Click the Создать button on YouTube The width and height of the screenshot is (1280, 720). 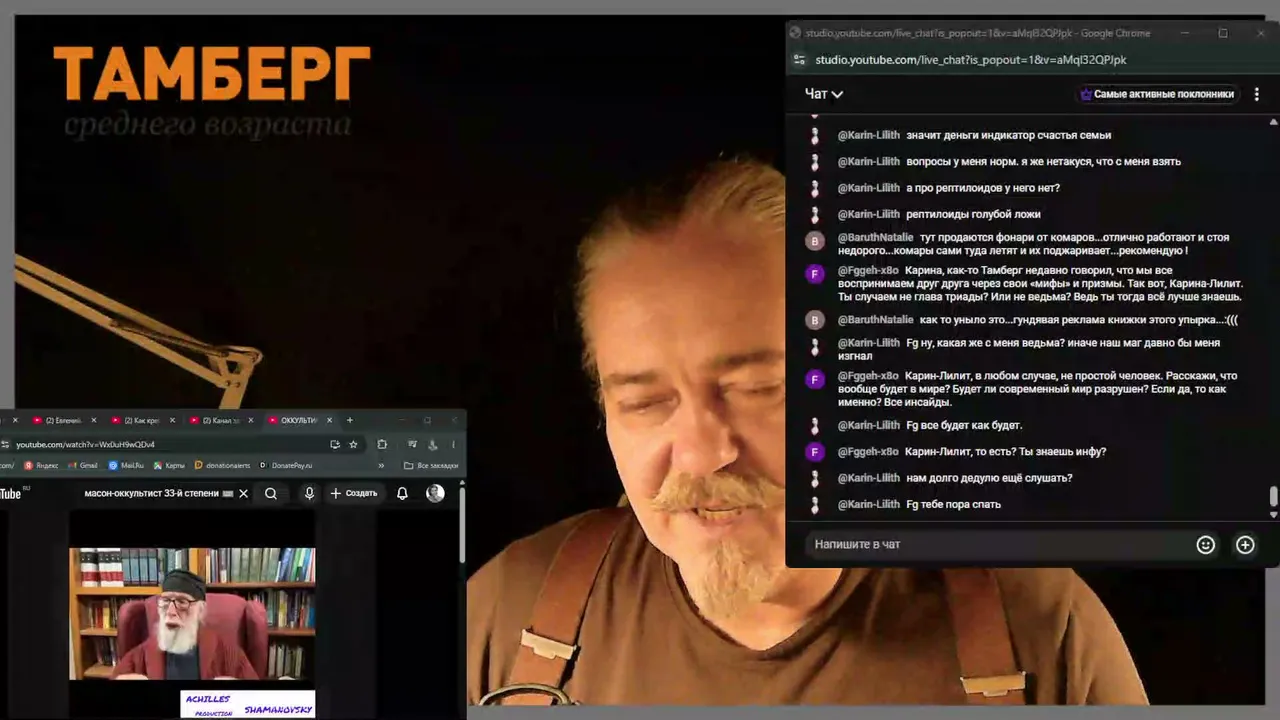[354, 493]
